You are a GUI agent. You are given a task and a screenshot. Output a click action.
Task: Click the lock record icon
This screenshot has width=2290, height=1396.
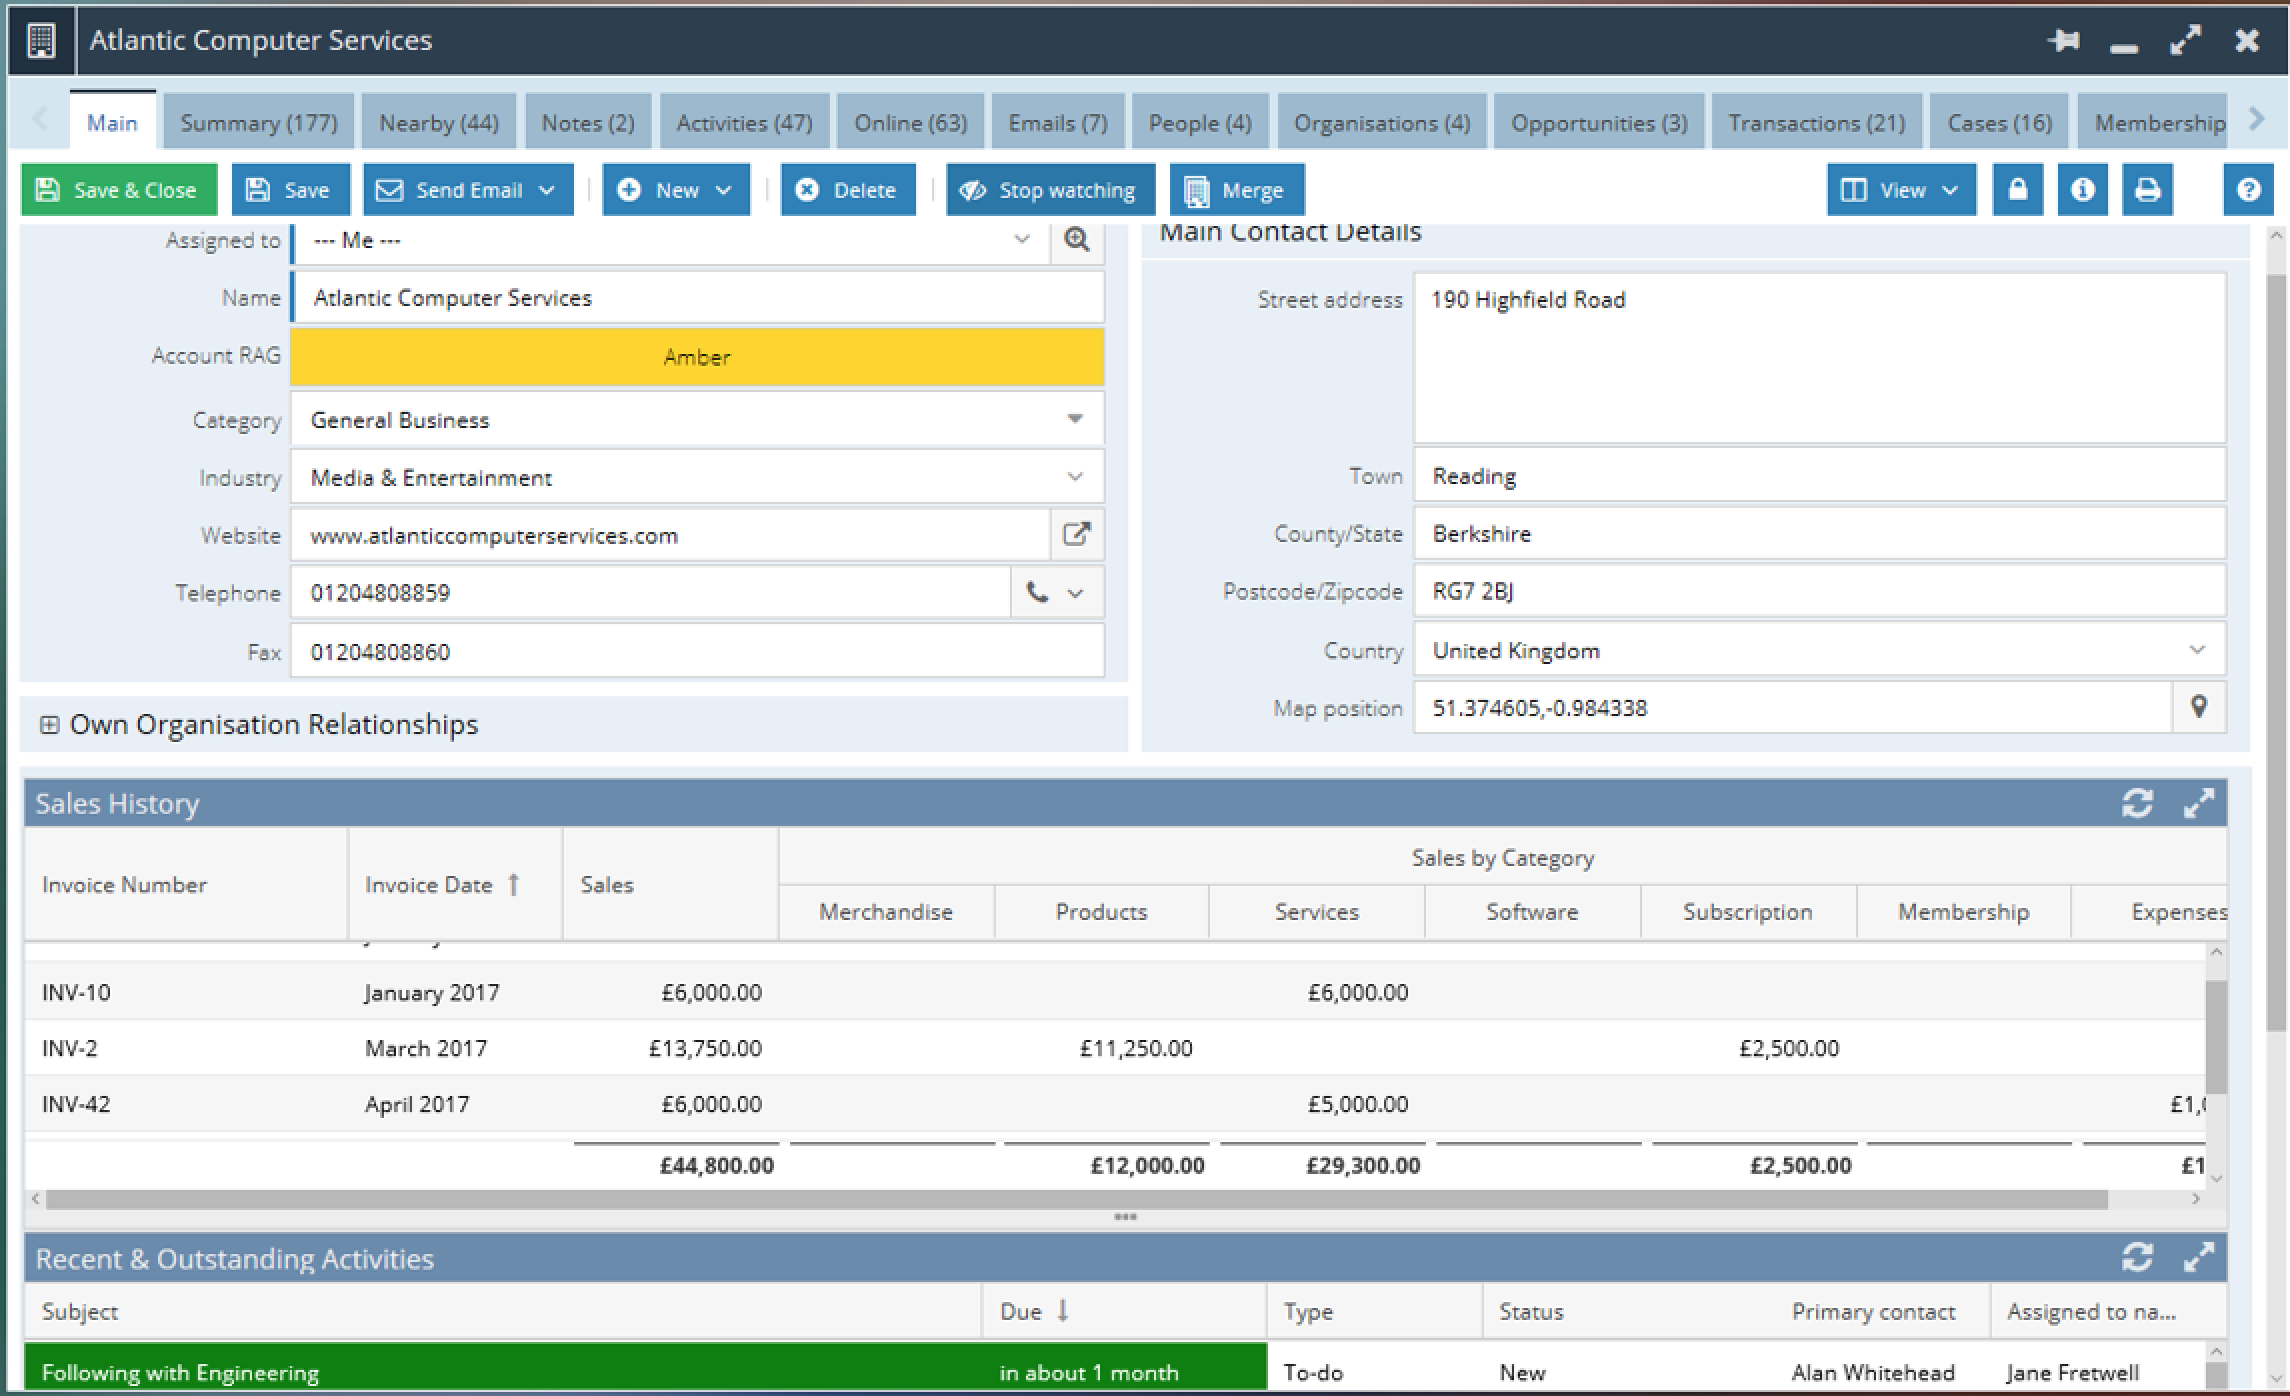tap(2017, 190)
